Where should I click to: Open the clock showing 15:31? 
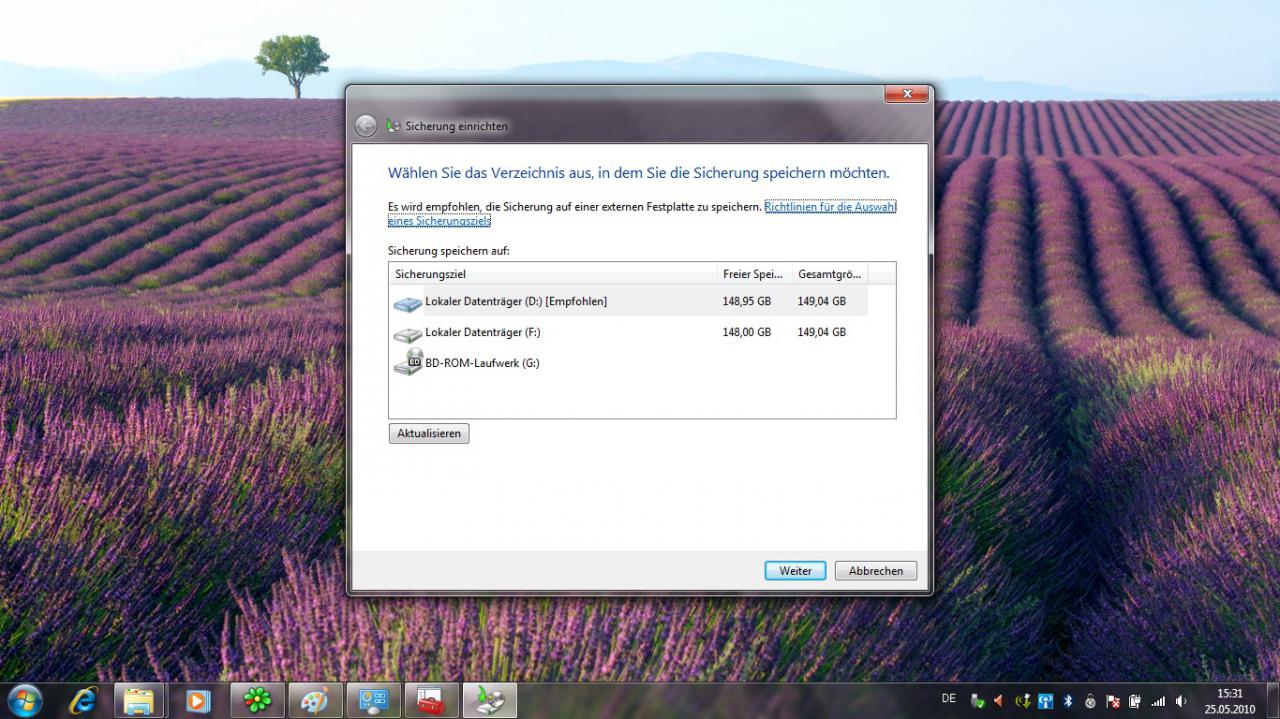coord(1230,701)
